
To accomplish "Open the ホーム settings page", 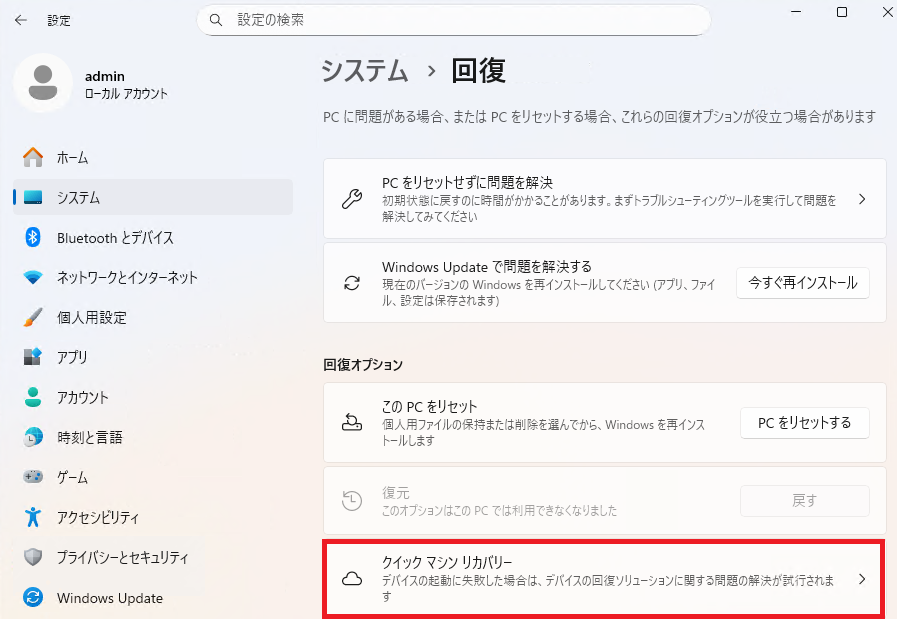I will tap(153, 157).
